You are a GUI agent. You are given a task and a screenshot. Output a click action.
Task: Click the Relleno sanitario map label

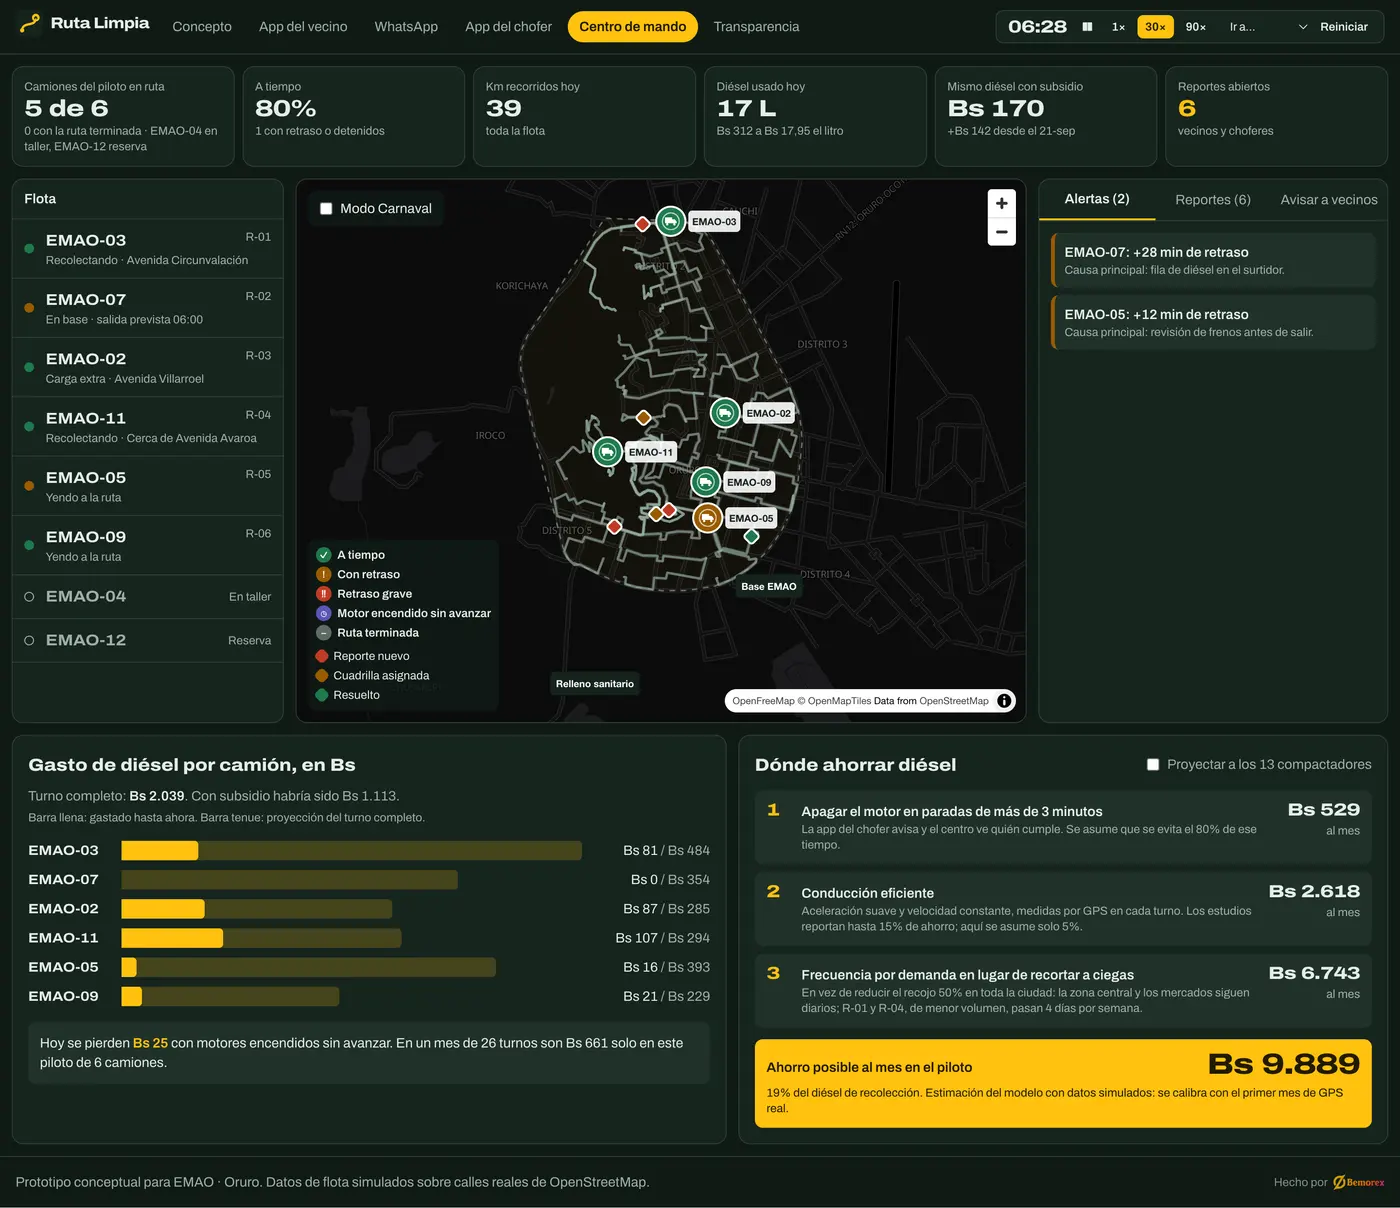pos(595,684)
